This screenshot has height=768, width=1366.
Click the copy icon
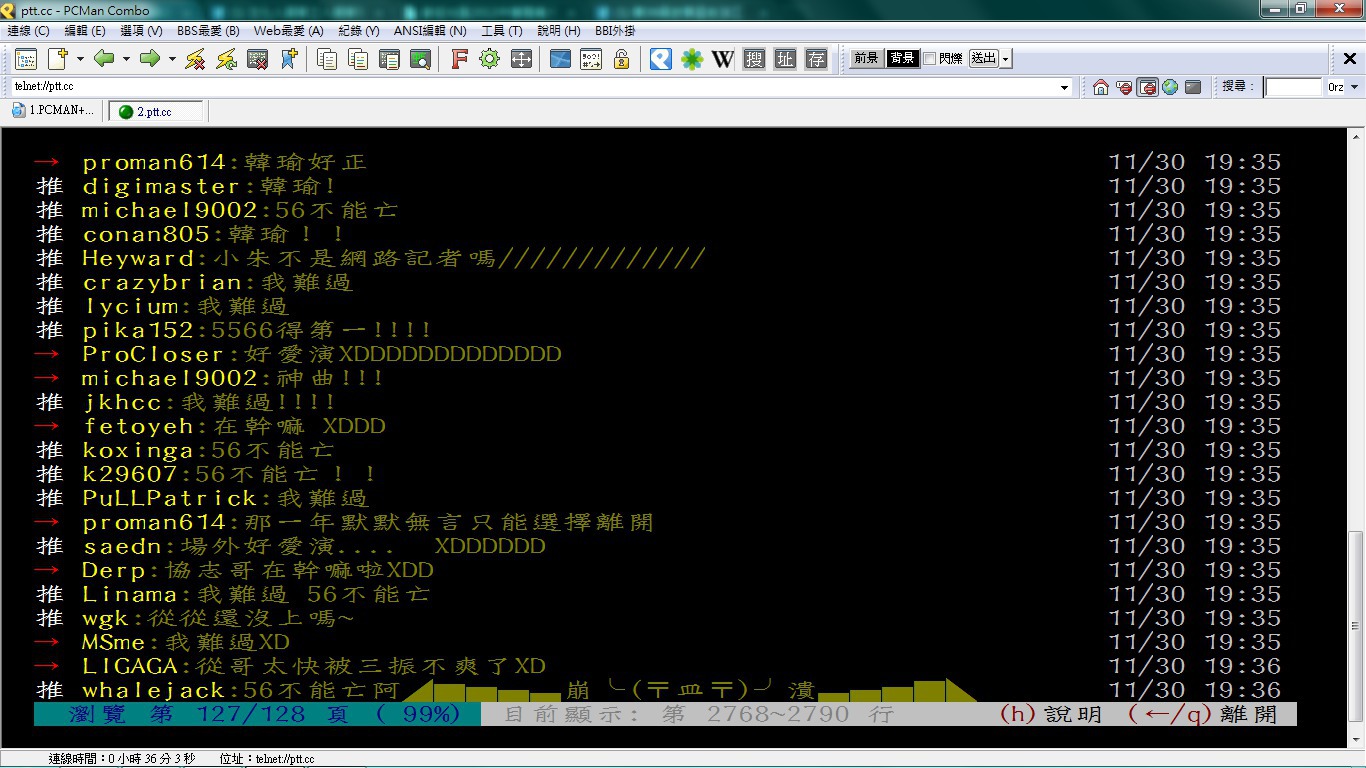tap(326, 59)
